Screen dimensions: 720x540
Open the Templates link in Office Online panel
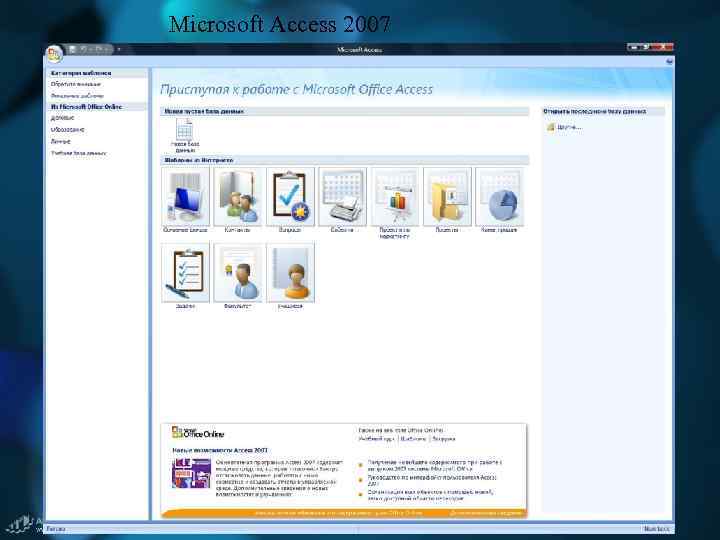413,439
